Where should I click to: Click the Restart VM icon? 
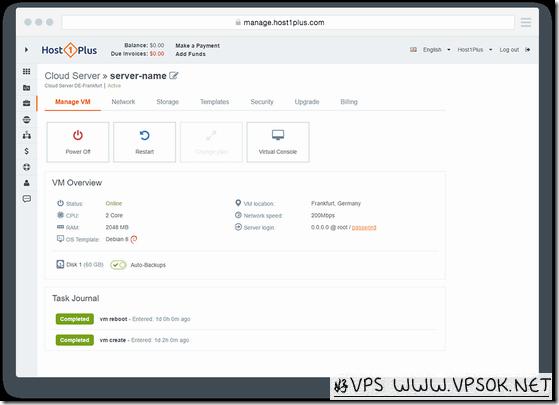click(x=144, y=135)
